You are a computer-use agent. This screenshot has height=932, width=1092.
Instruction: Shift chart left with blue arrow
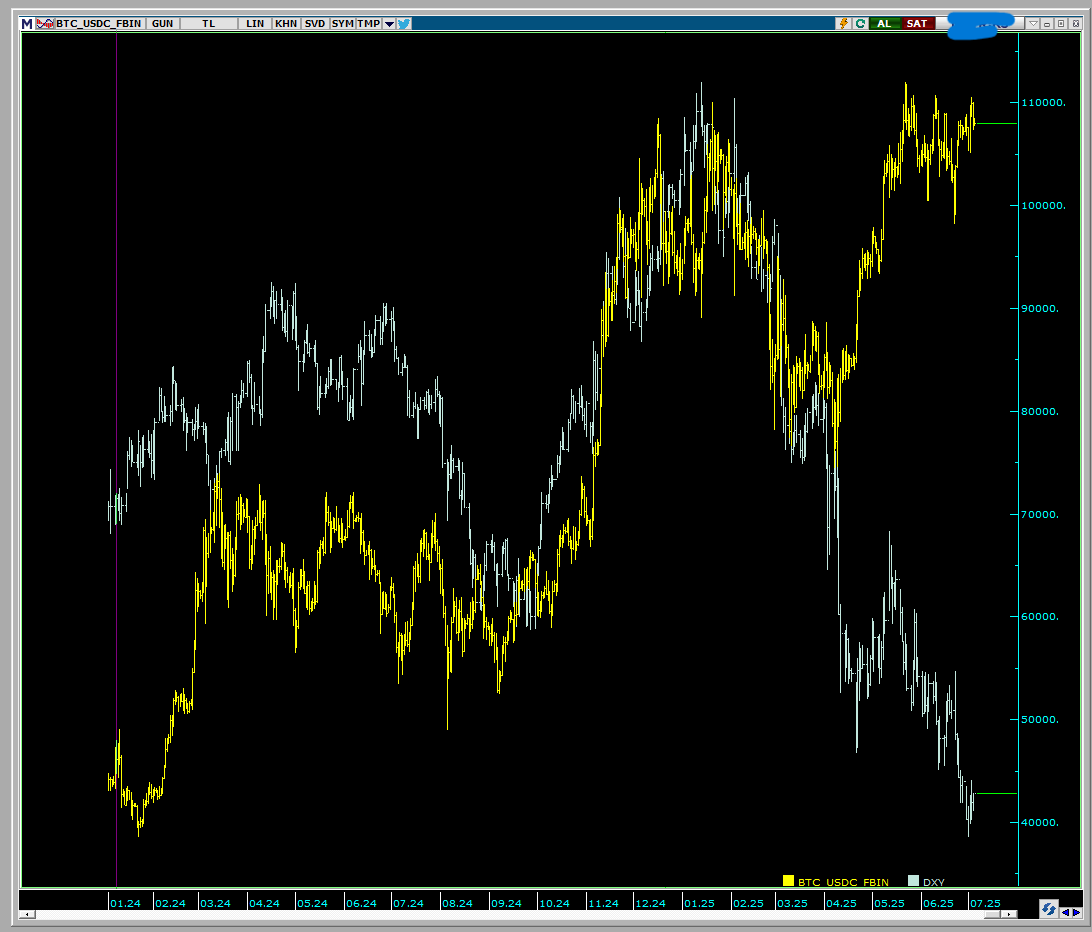point(1065,911)
